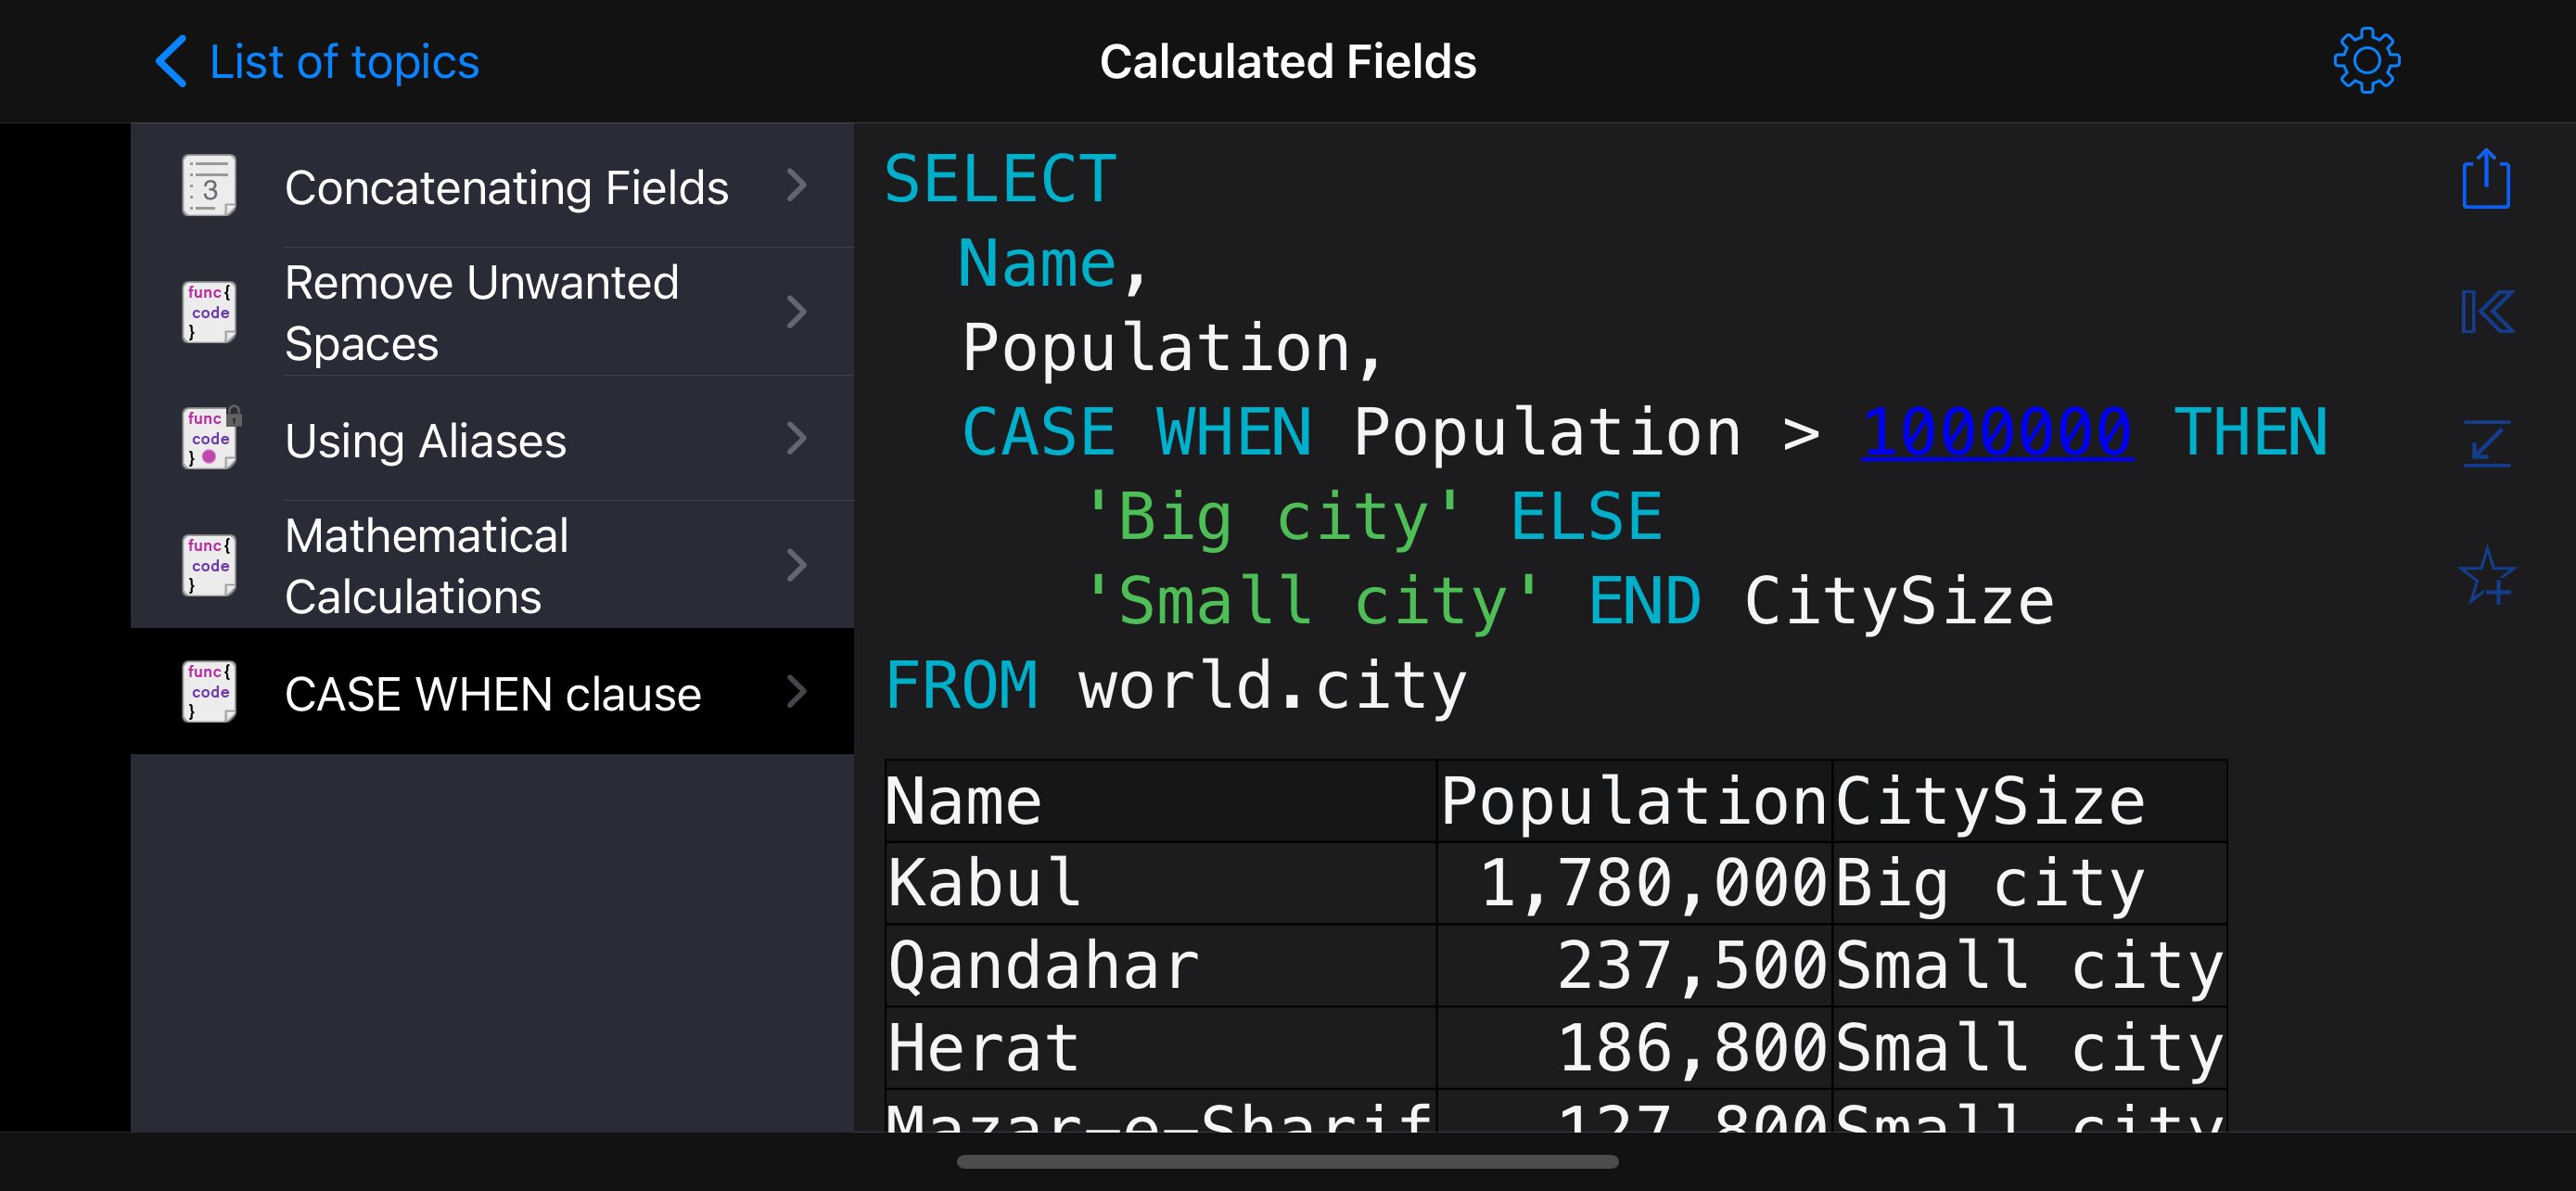Viewport: 2576px width, 1191px height.
Task: Click the Remove Unwanted Spaces code icon
Action: [209, 312]
